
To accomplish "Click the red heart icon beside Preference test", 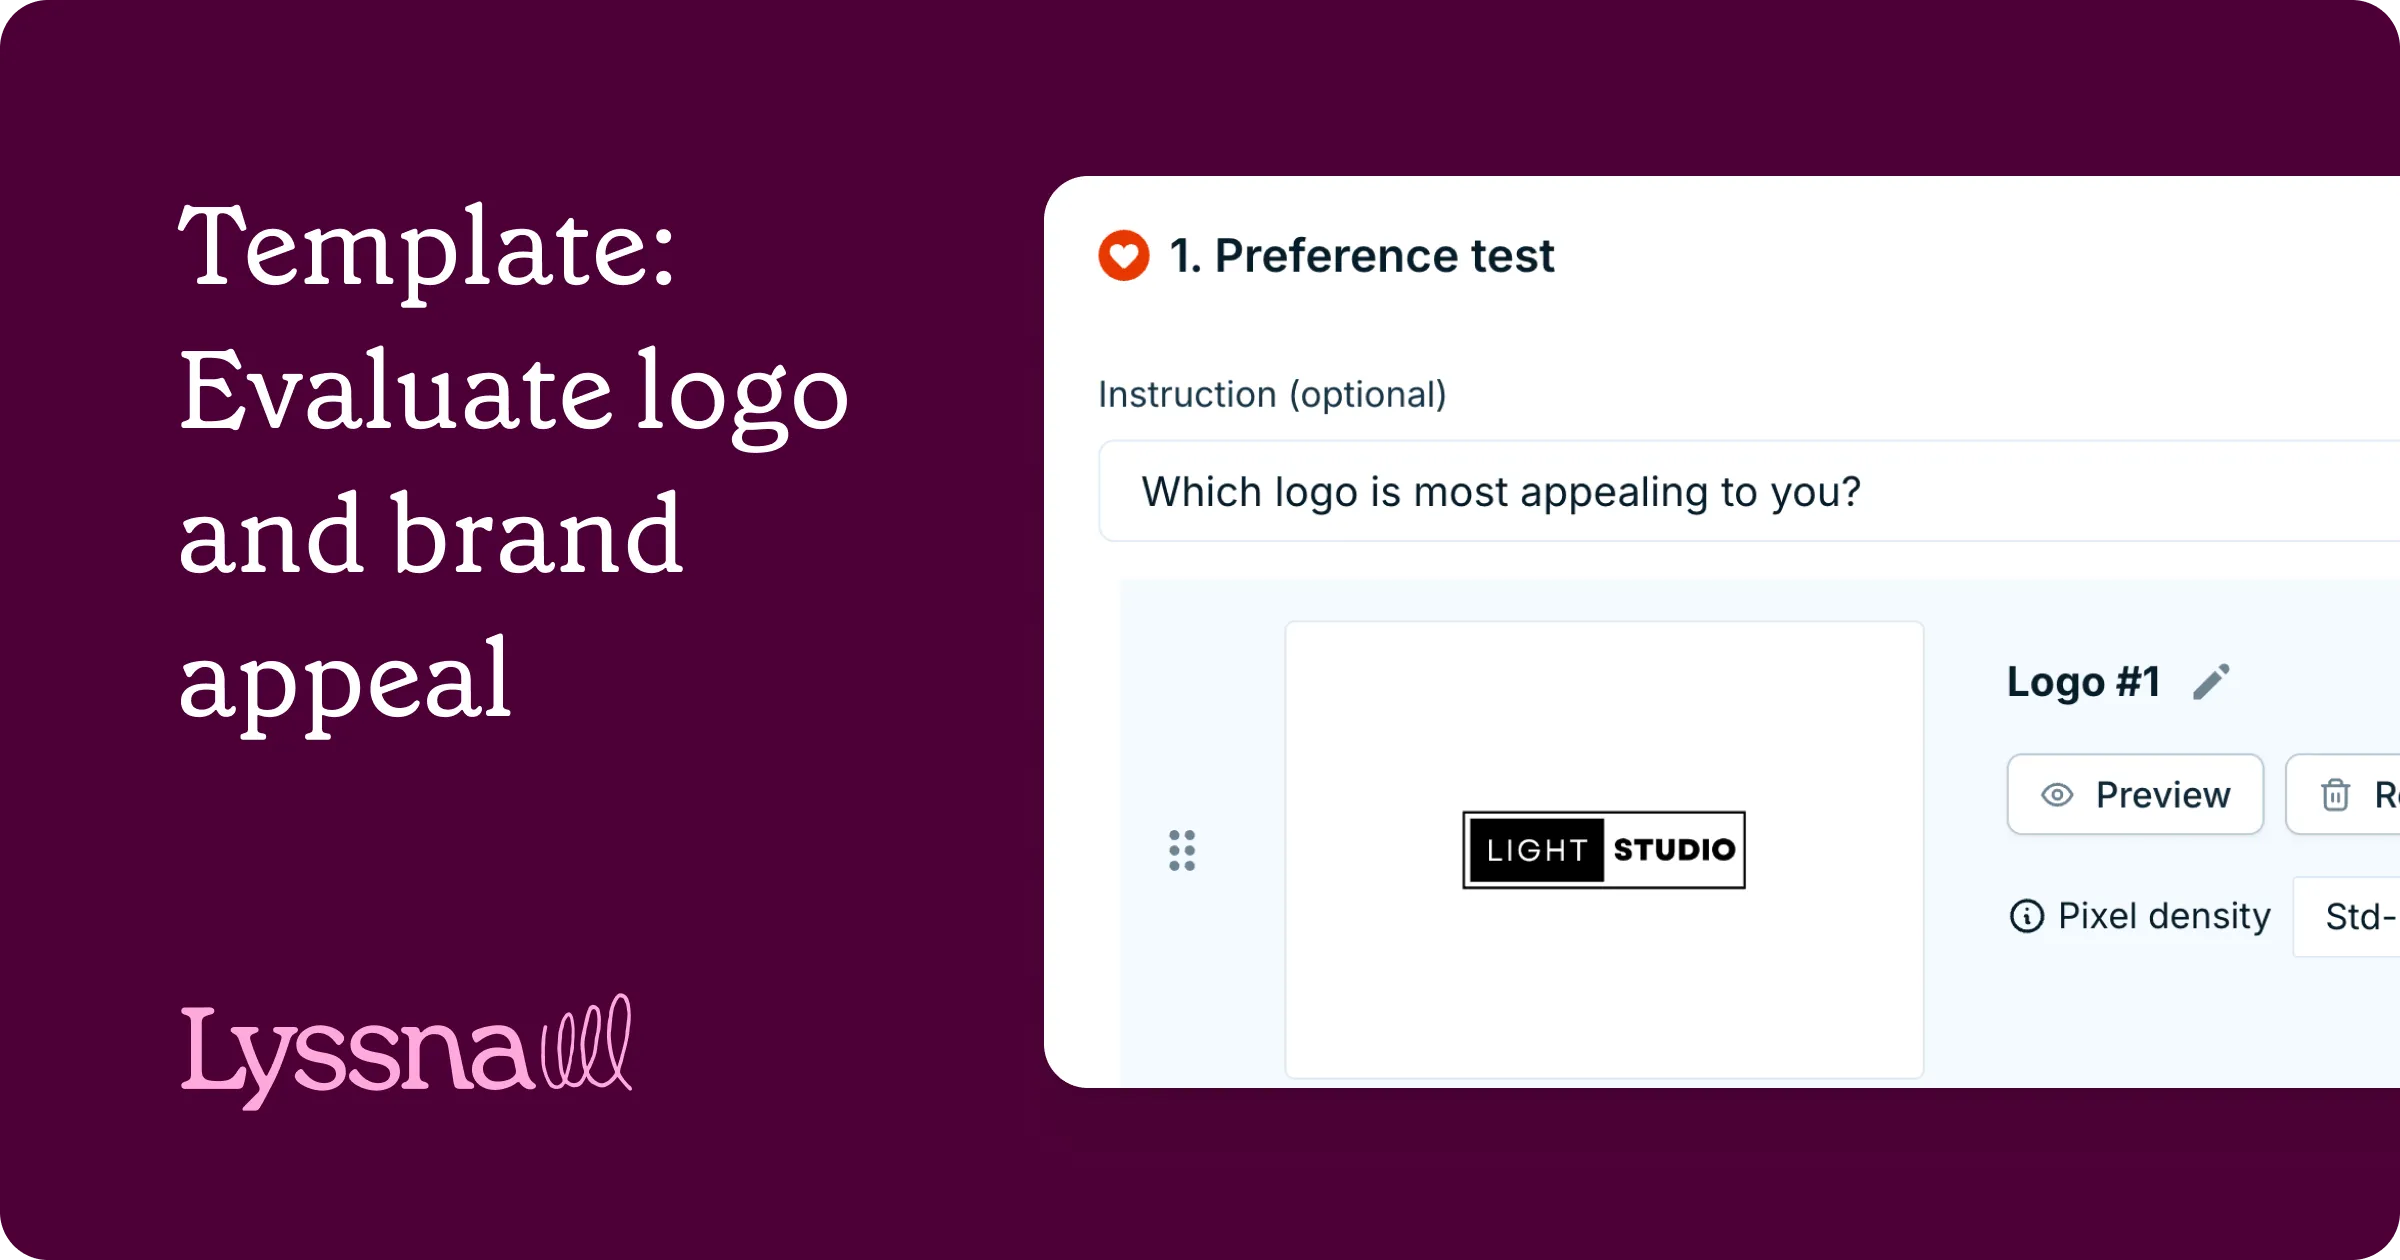I will pyautogui.click(x=1124, y=257).
